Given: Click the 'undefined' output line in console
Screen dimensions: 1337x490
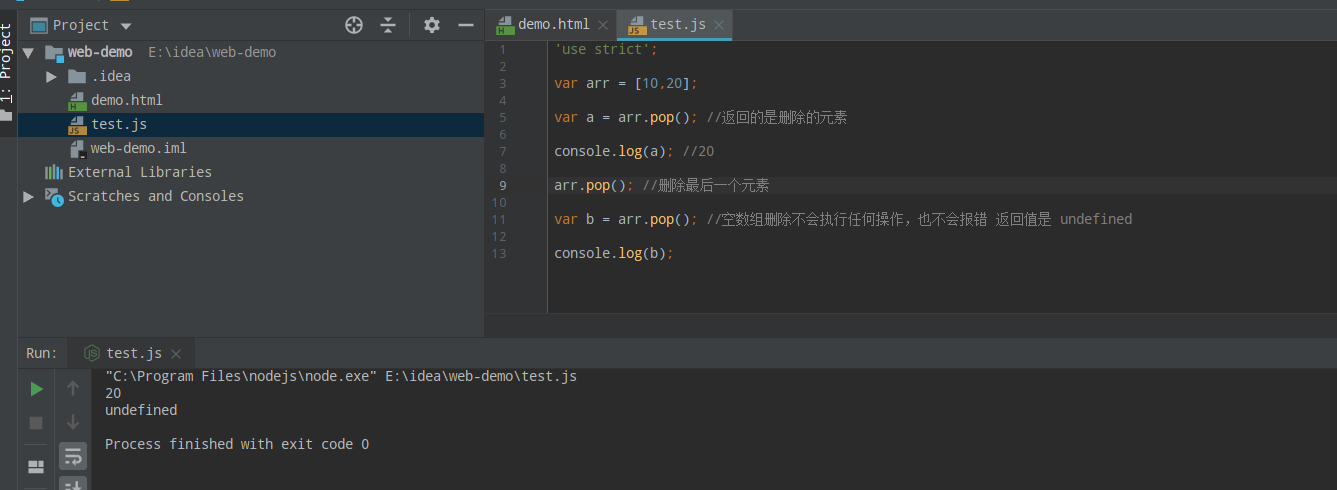Looking at the screenshot, I should 141,410.
